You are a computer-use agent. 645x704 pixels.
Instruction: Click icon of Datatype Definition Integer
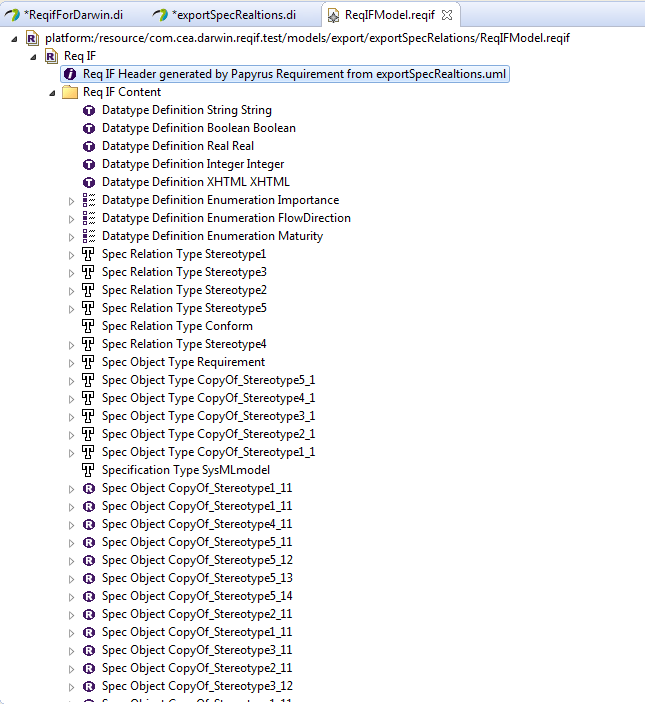[89, 164]
